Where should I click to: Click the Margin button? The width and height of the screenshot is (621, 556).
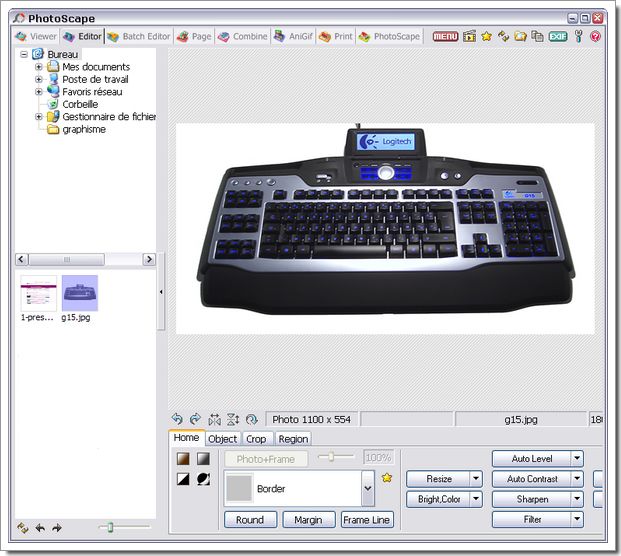click(309, 520)
